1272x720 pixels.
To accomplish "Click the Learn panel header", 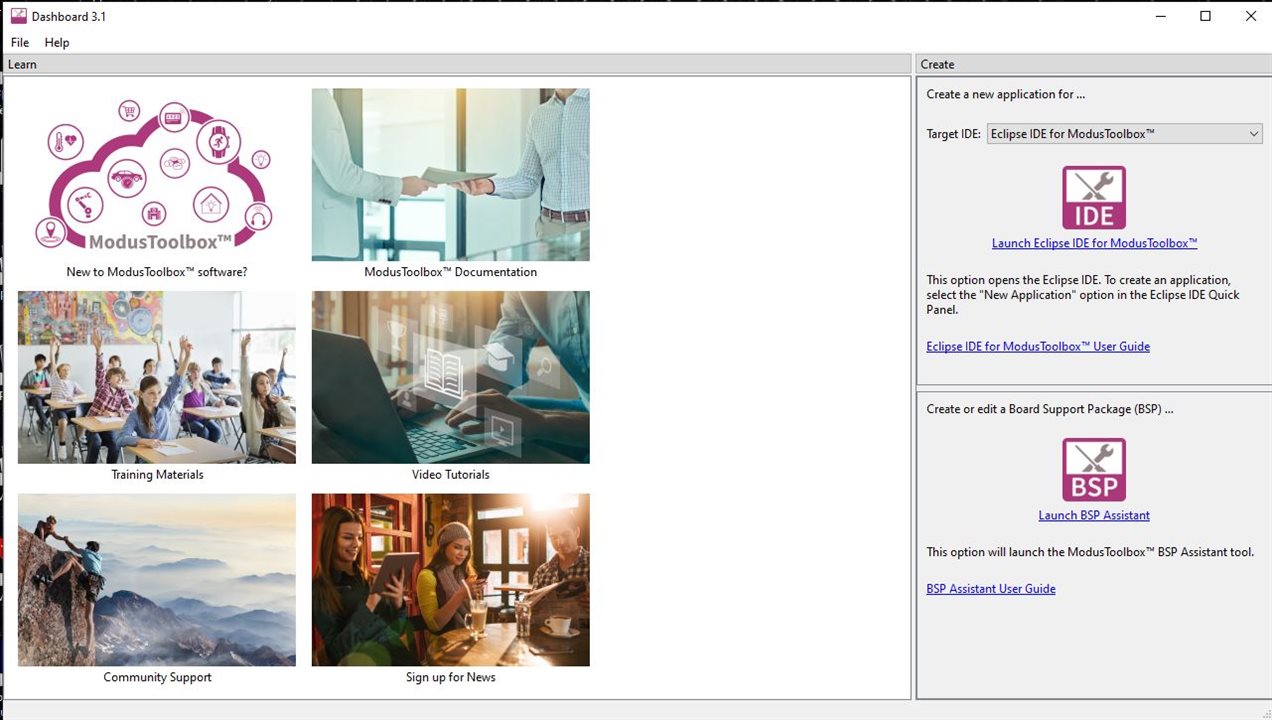I will (457, 64).
